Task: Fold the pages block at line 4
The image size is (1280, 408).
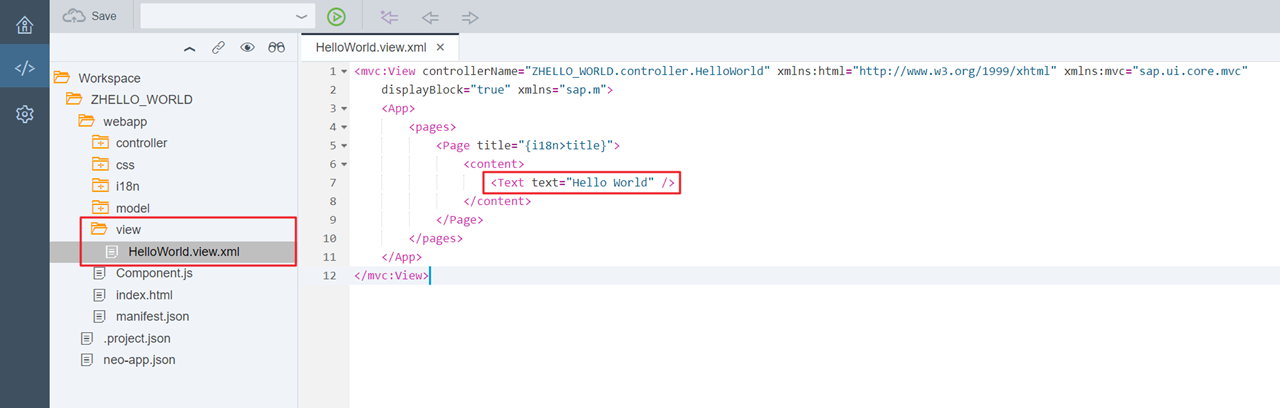Action: (344, 127)
